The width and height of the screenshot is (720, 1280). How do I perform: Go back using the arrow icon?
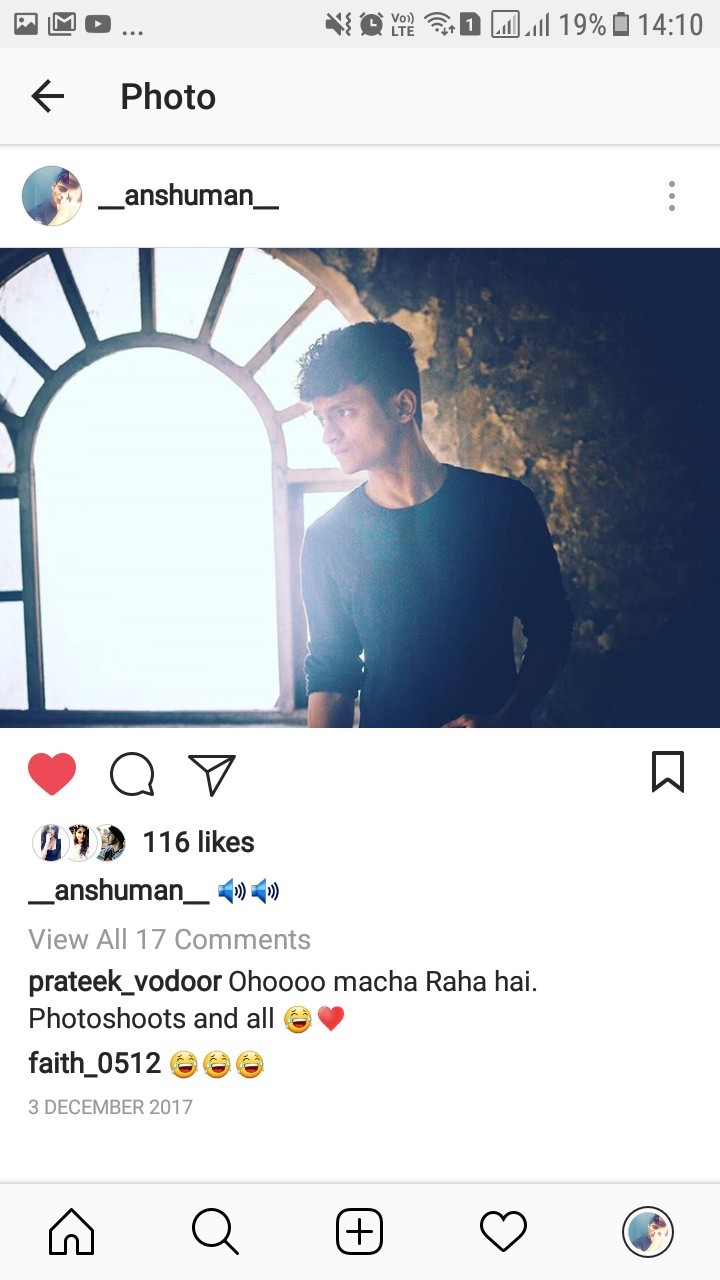pyautogui.click(x=47, y=96)
